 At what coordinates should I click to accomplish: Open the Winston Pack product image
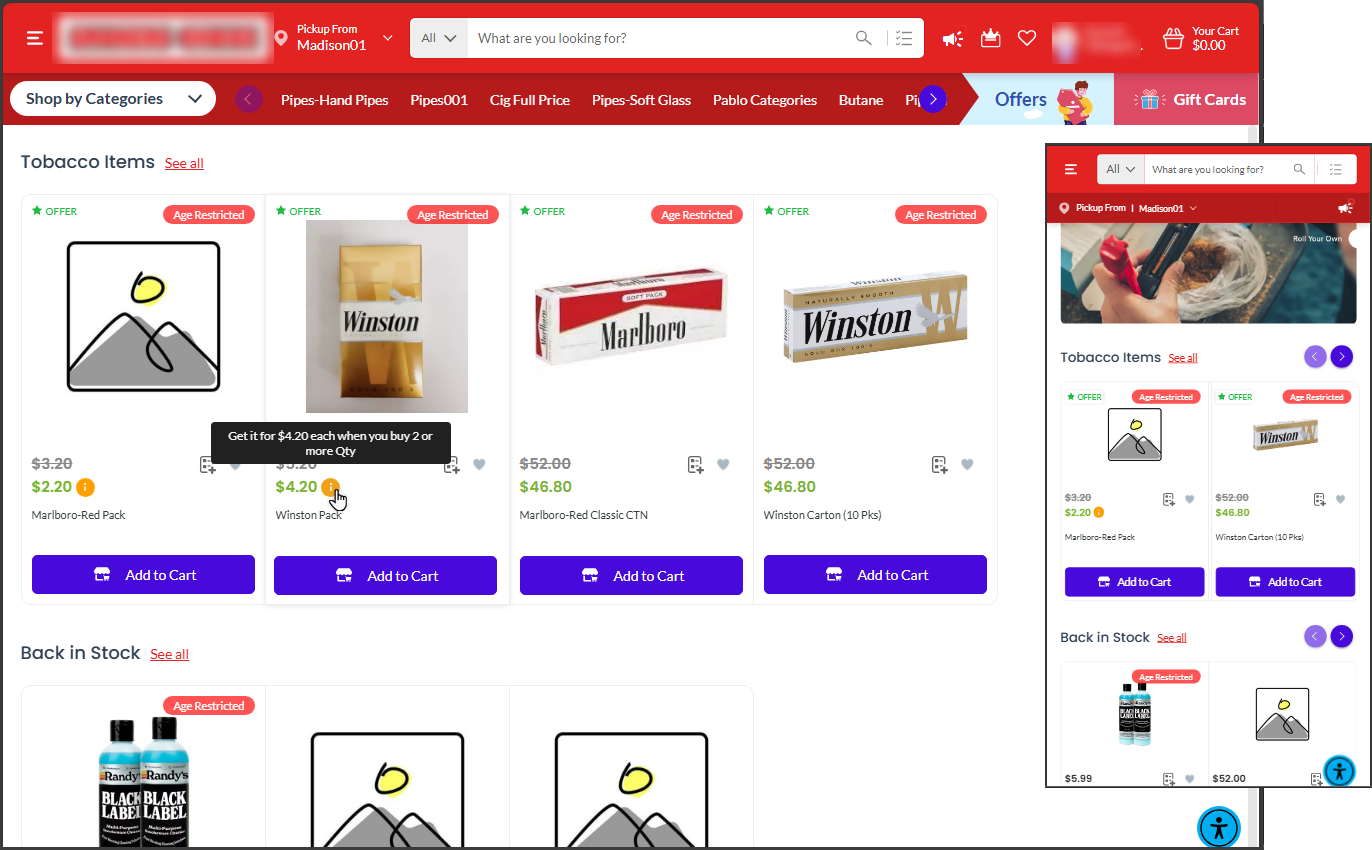point(386,316)
